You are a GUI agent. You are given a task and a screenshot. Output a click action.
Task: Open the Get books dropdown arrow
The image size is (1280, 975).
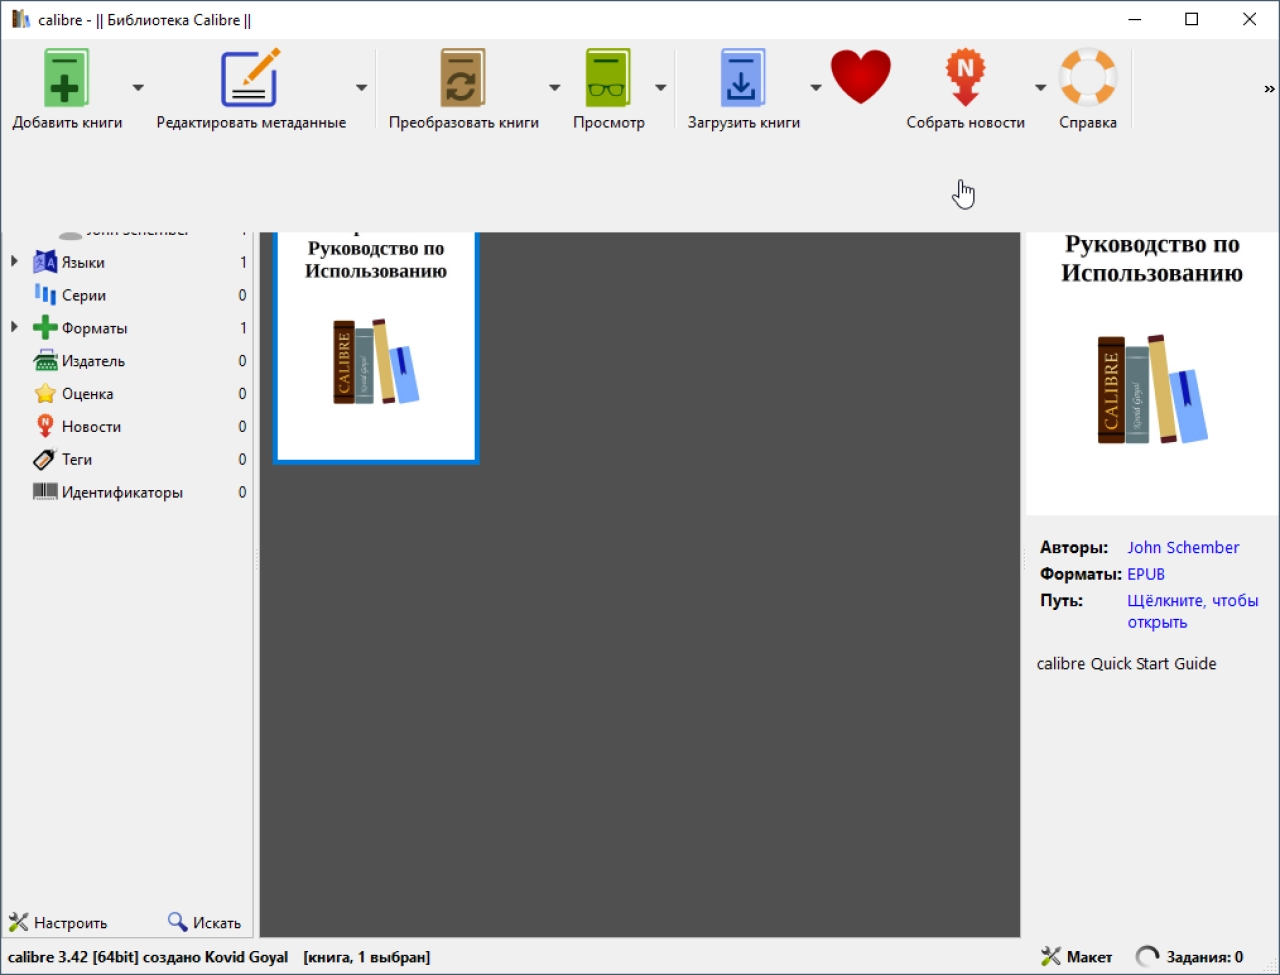point(815,88)
